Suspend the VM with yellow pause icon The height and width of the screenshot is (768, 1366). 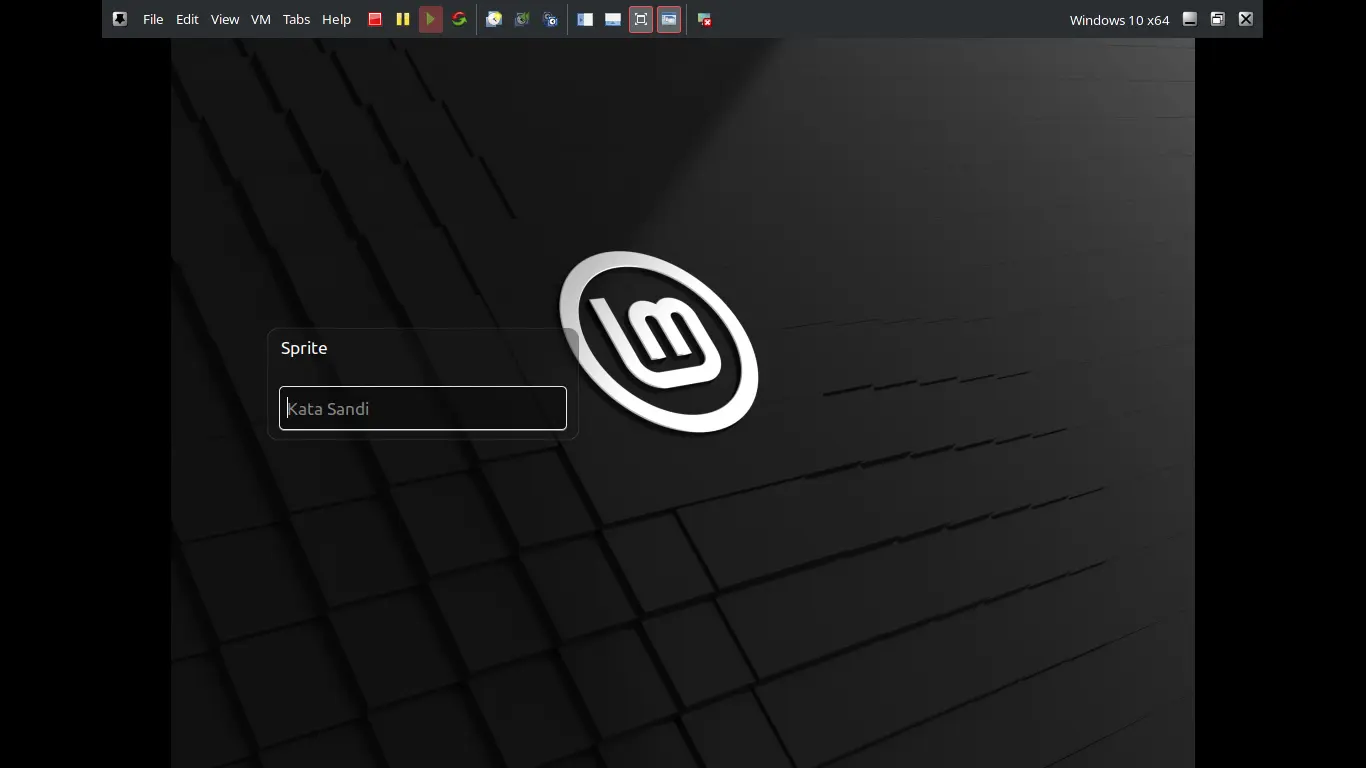click(403, 19)
